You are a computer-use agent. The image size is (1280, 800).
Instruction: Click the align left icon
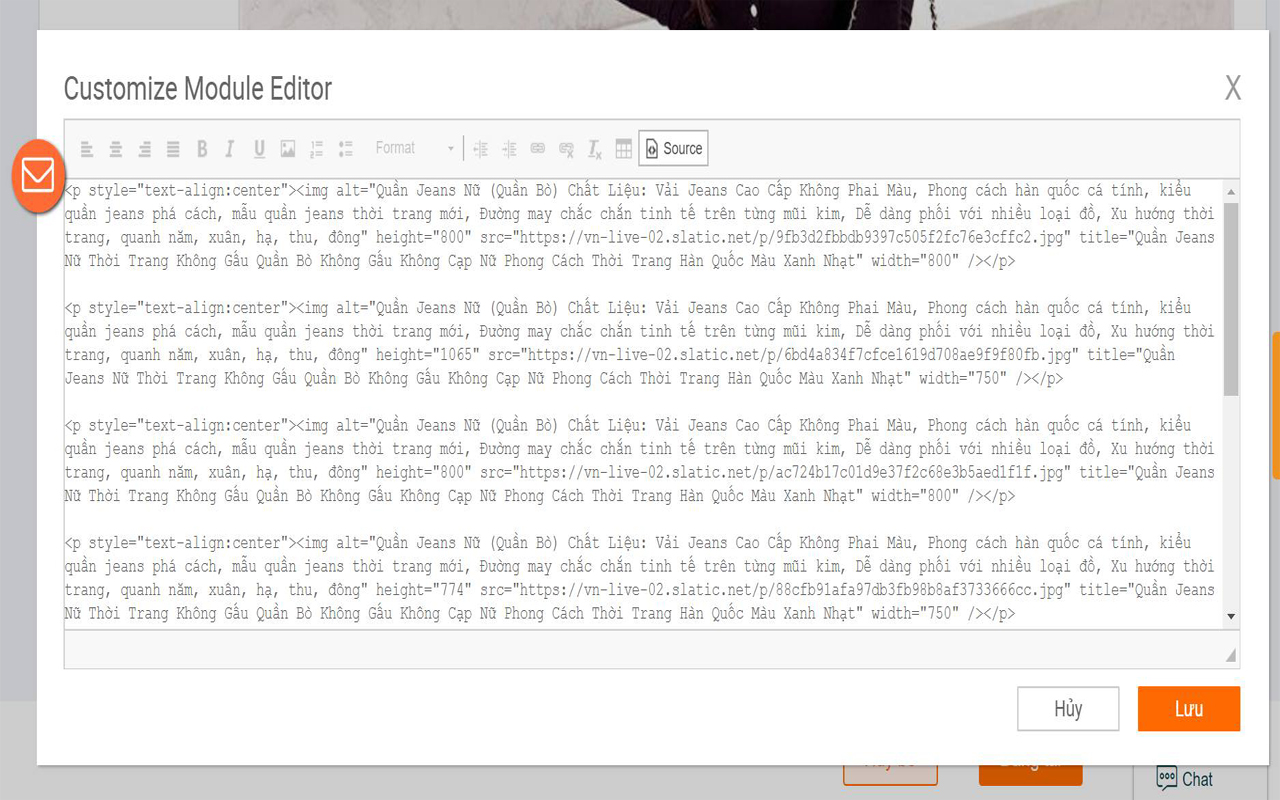point(87,149)
